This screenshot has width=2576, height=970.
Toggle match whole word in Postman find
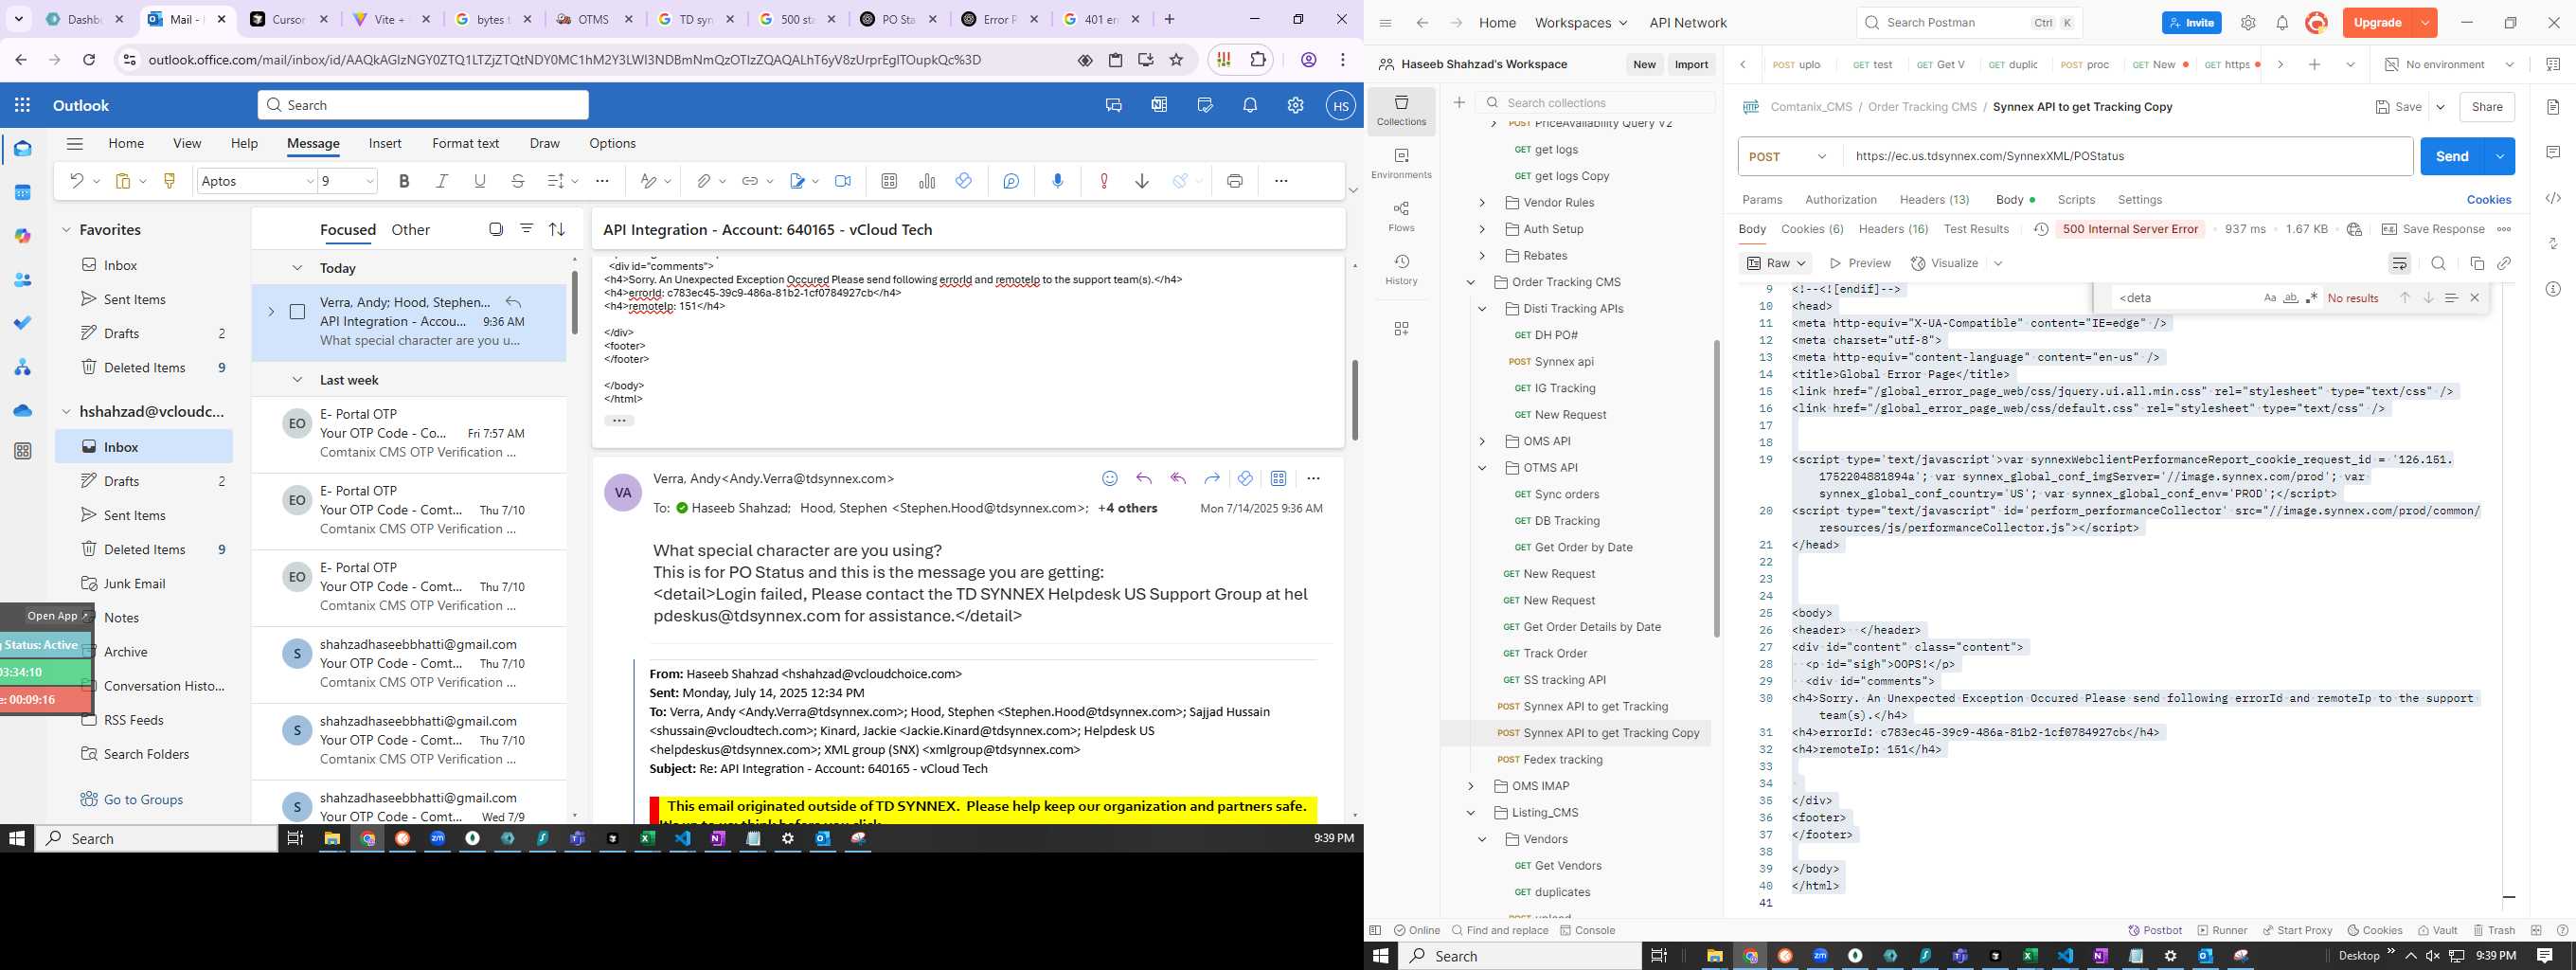[x=2290, y=298]
